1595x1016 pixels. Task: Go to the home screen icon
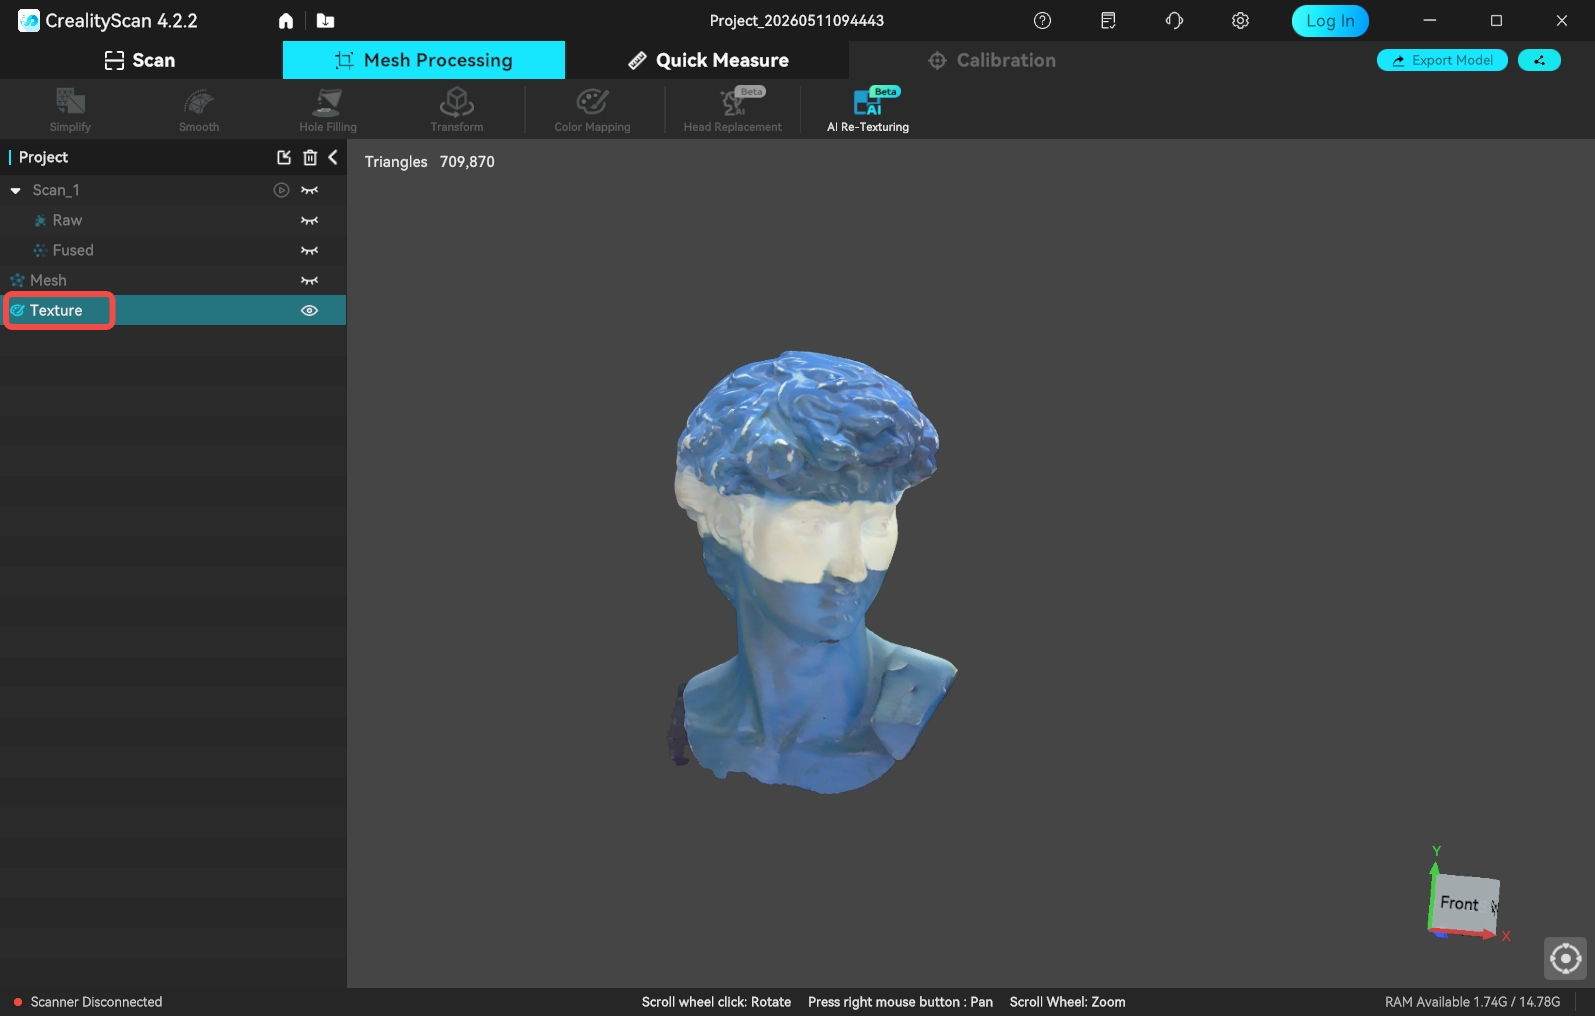click(x=286, y=21)
